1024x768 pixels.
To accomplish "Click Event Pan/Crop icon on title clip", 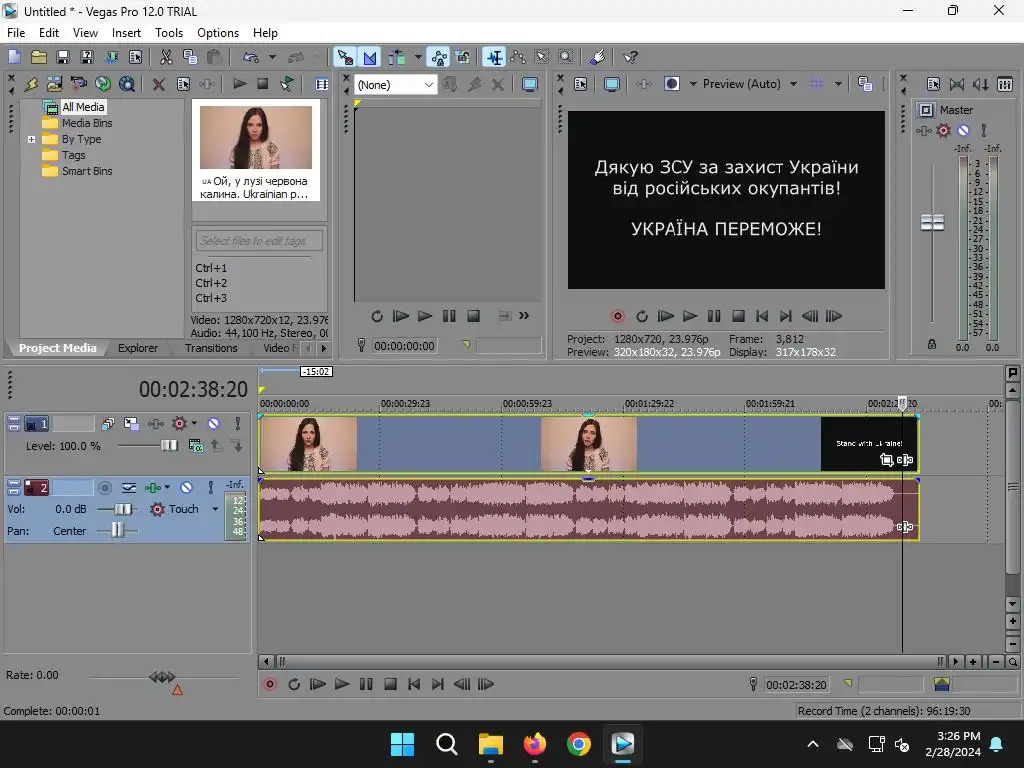I will 886,460.
